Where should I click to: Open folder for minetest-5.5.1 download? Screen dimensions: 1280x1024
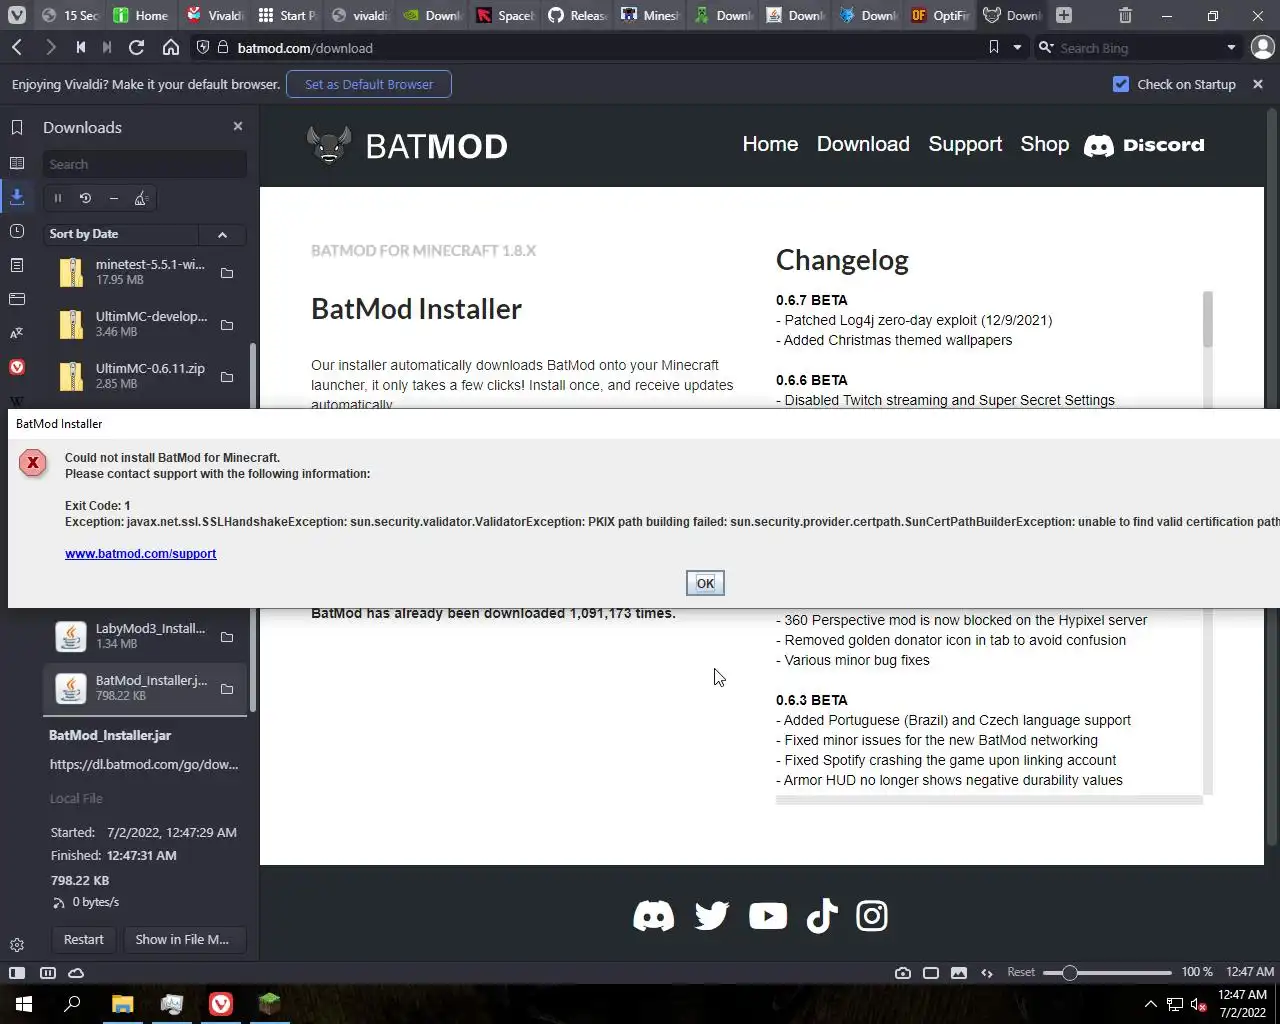(227, 273)
